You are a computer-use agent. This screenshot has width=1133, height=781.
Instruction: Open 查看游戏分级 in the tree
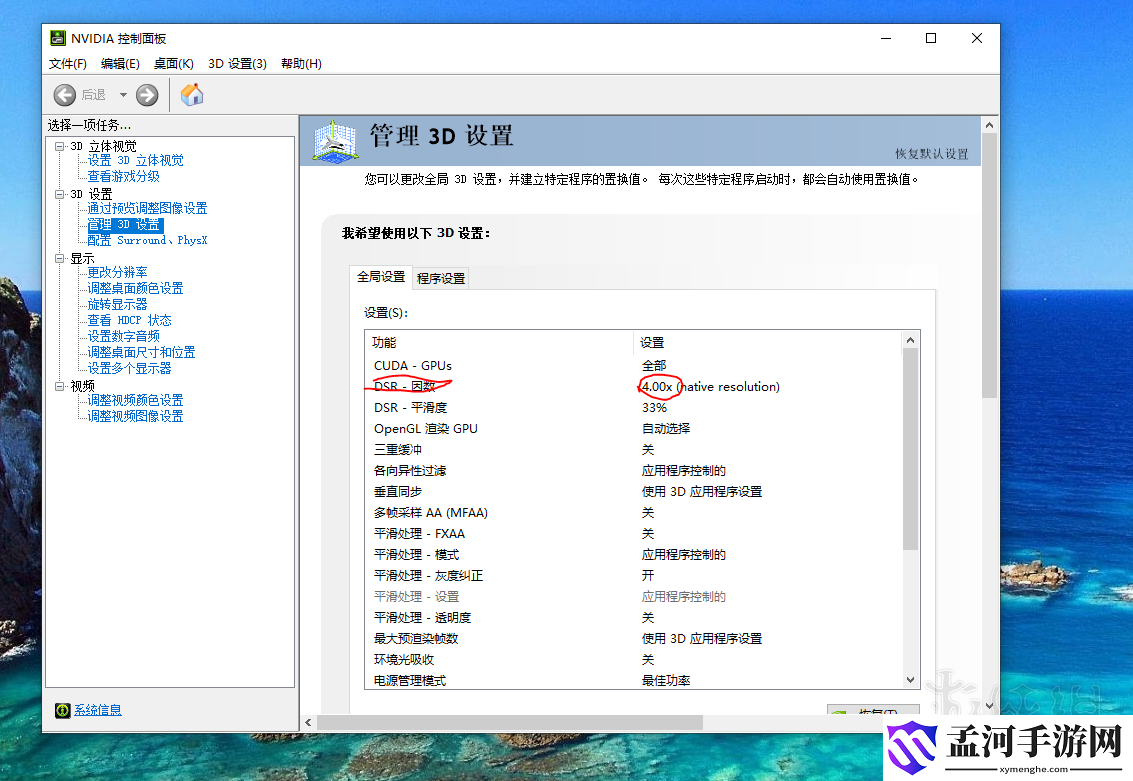124,176
